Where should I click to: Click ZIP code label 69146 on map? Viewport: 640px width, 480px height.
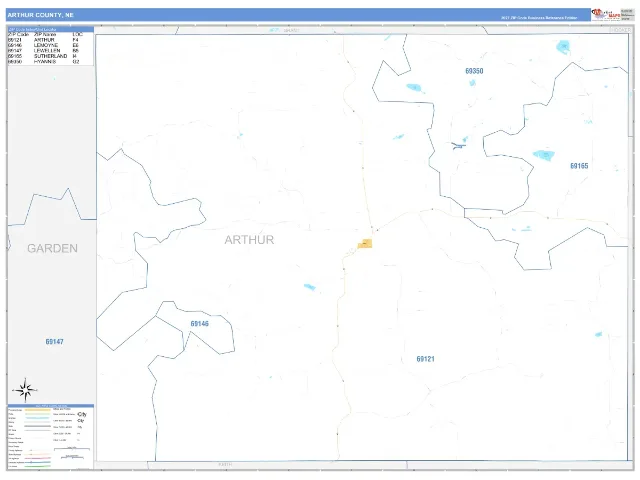(x=200, y=324)
